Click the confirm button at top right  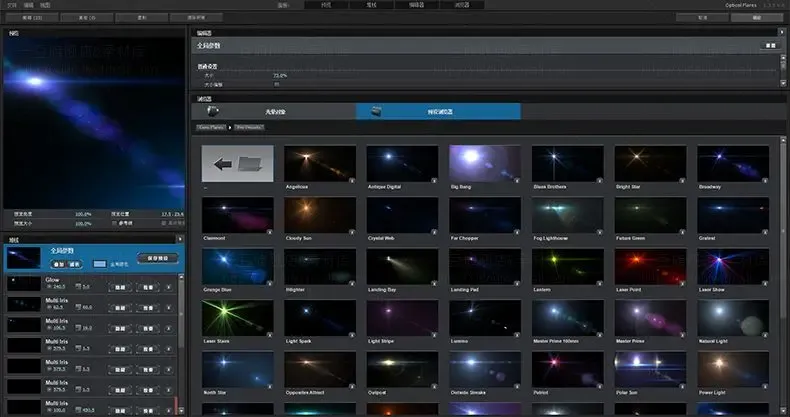755,17
